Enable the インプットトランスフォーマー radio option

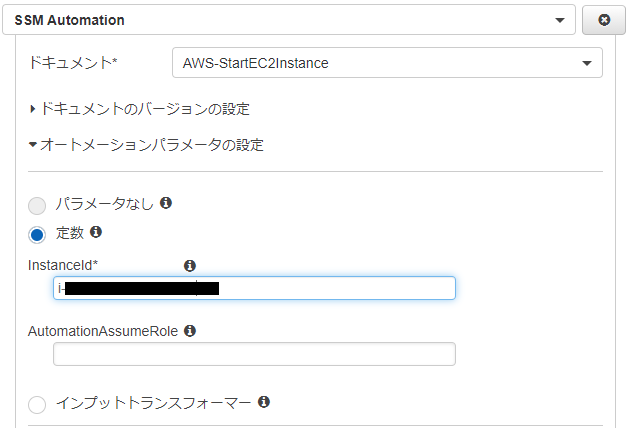tap(38, 405)
